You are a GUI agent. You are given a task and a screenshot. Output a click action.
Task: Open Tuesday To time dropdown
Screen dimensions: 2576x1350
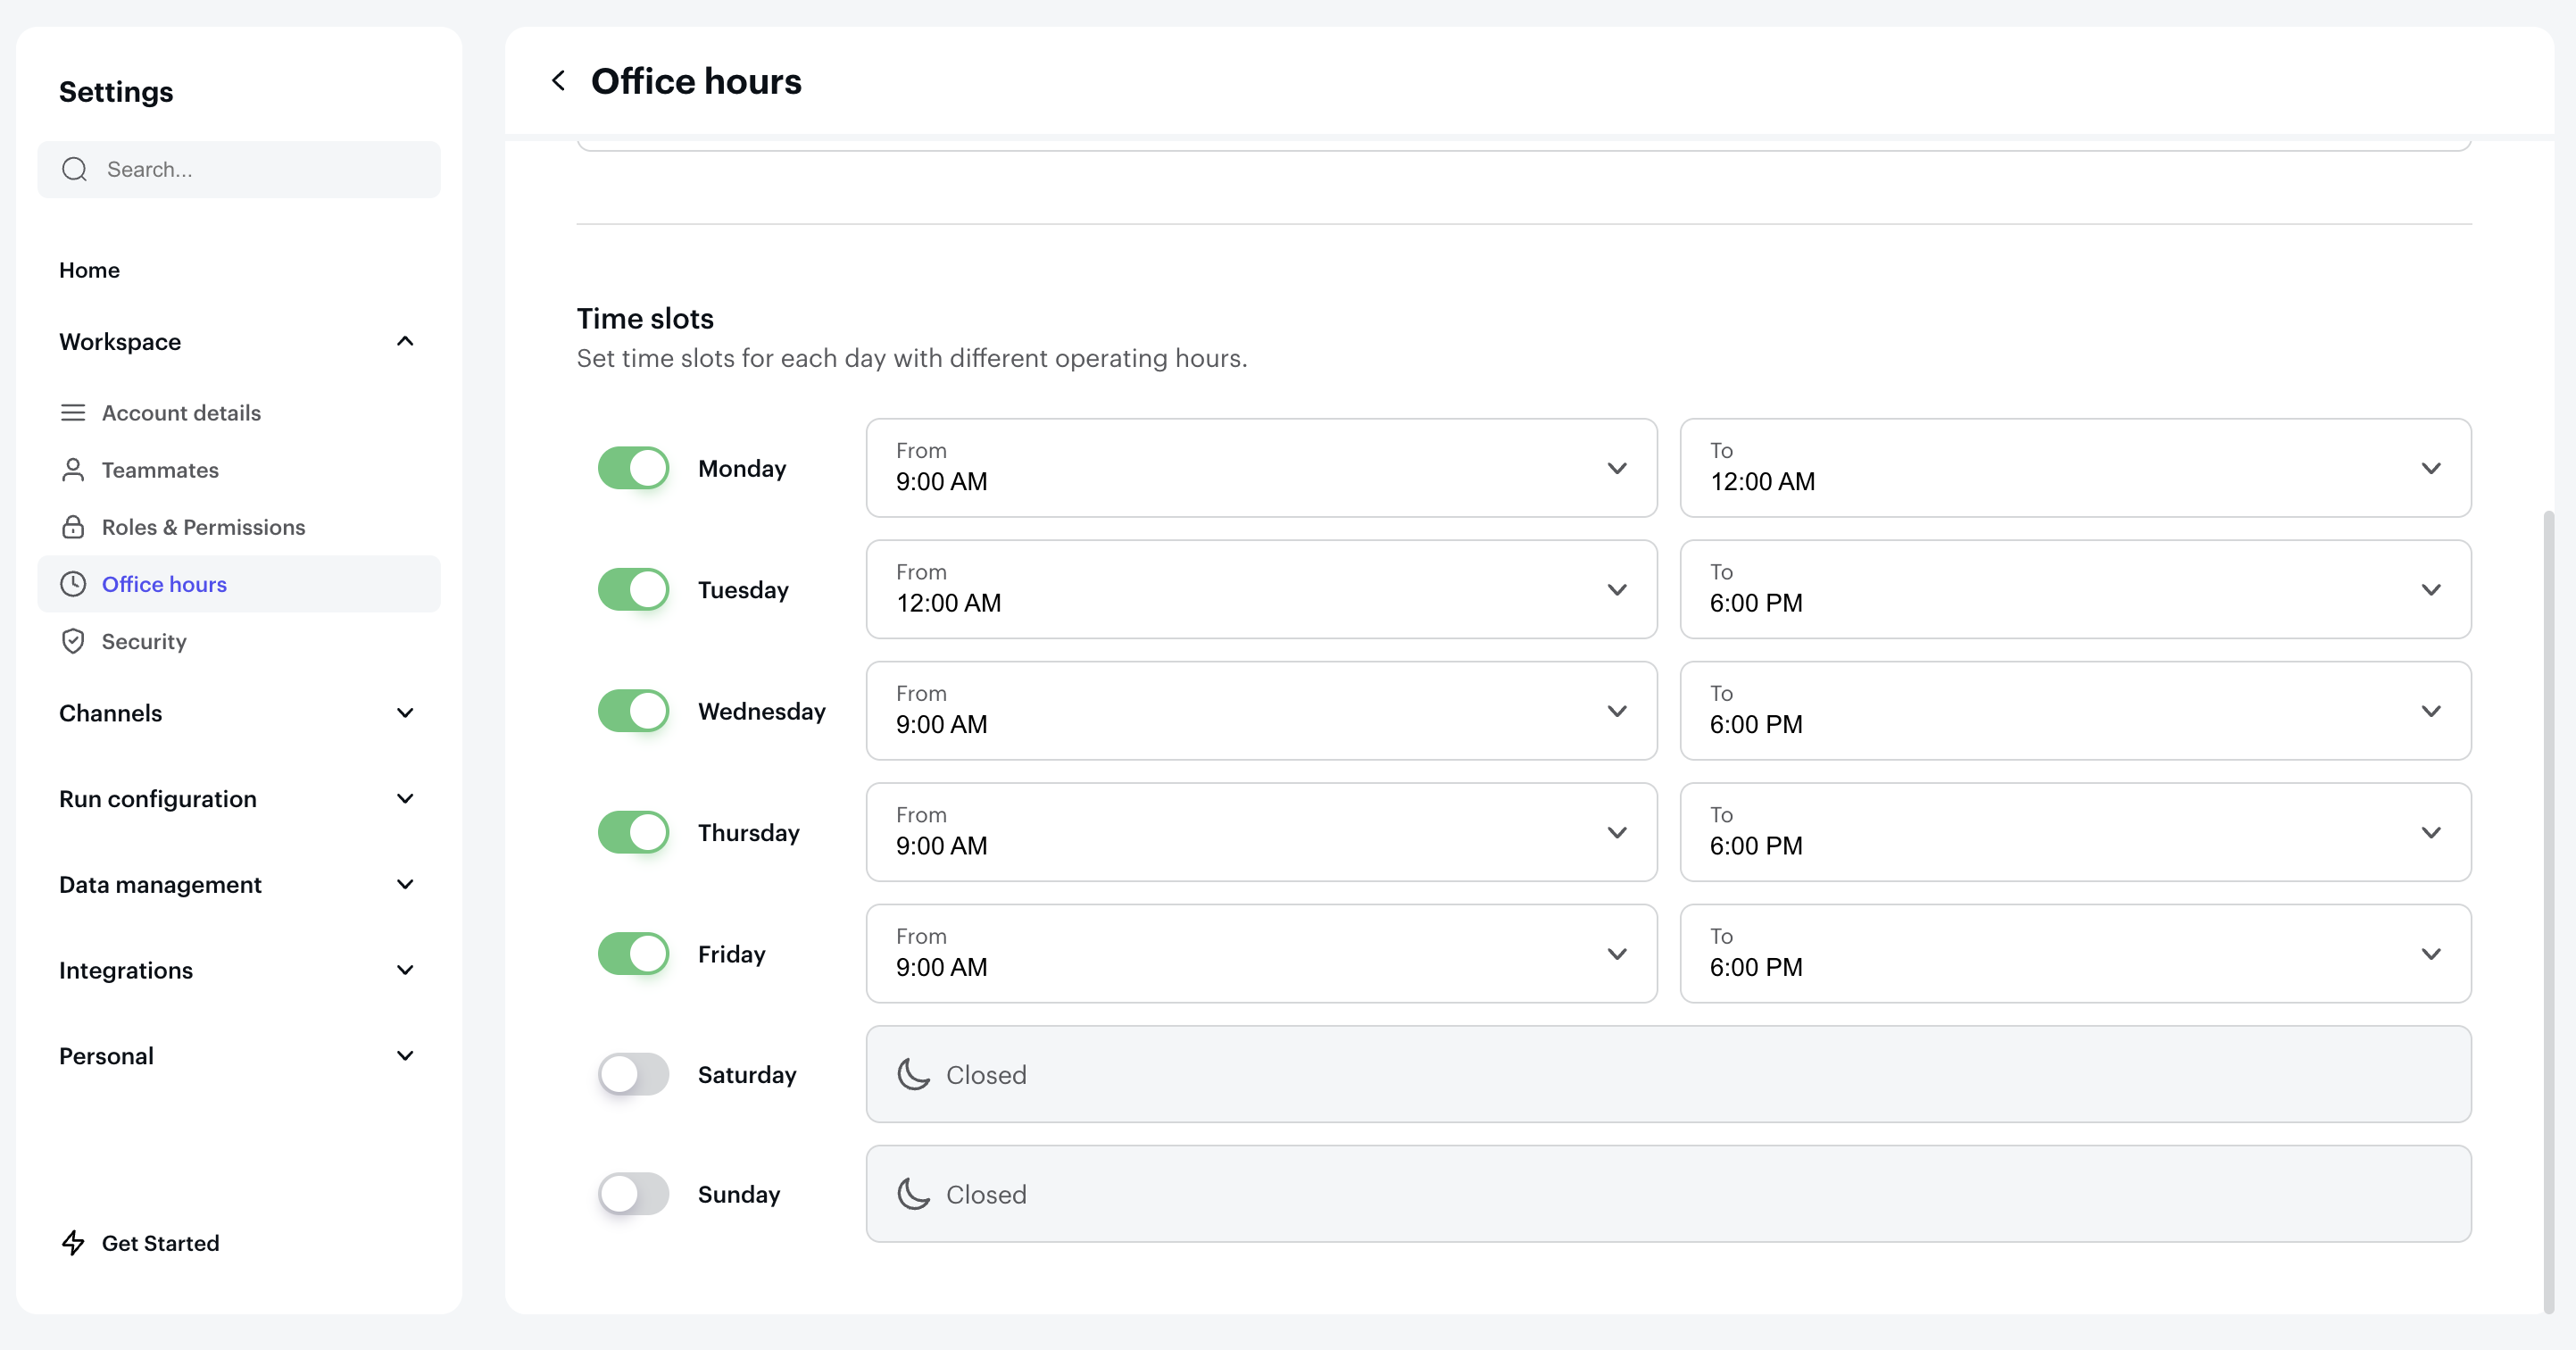point(2075,590)
